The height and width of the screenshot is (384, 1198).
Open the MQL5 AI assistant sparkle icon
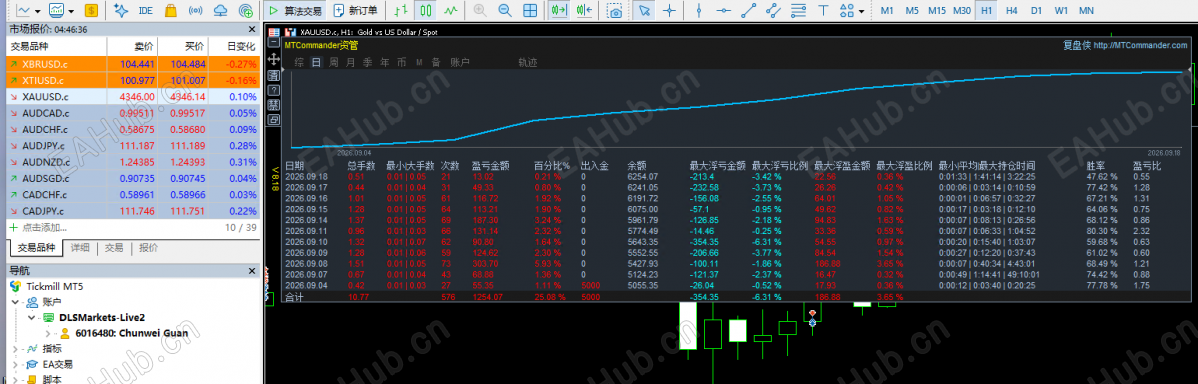(120, 11)
